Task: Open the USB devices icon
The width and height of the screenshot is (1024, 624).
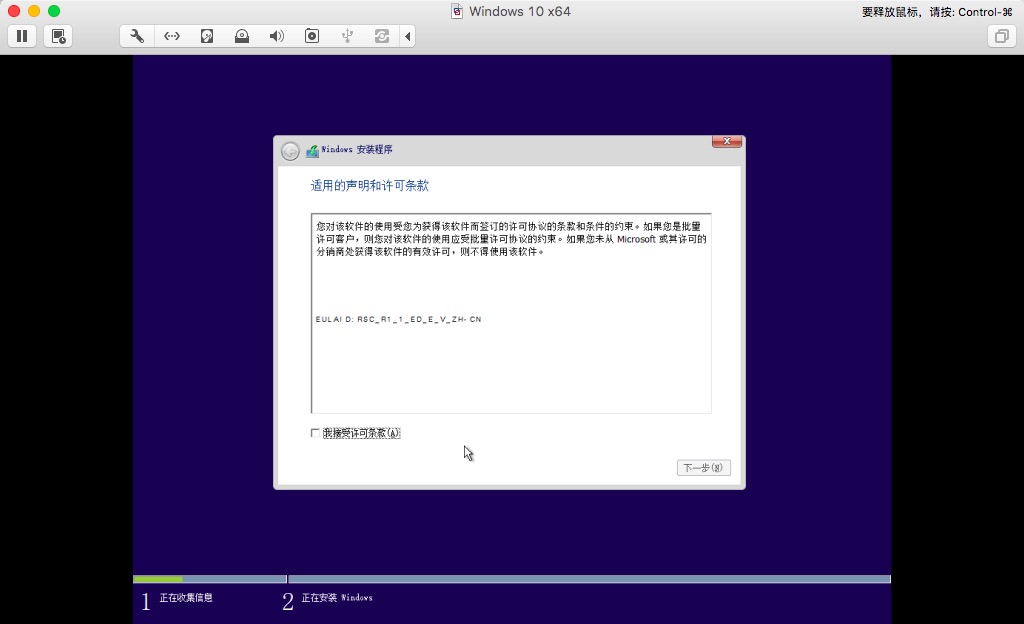Action: [x=347, y=36]
